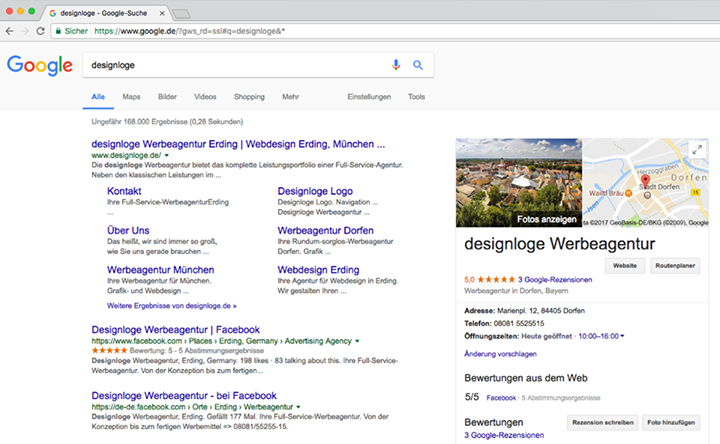The height and width of the screenshot is (444, 720).
Task: Open dropdown arrow next to www.designloge.de
Action: click(x=167, y=156)
